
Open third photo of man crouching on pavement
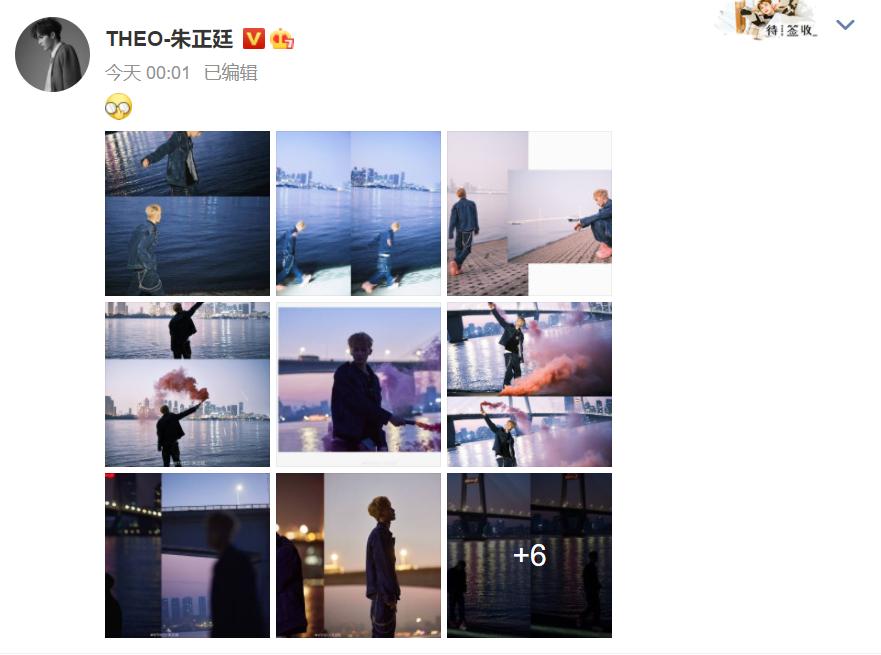(x=529, y=213)
